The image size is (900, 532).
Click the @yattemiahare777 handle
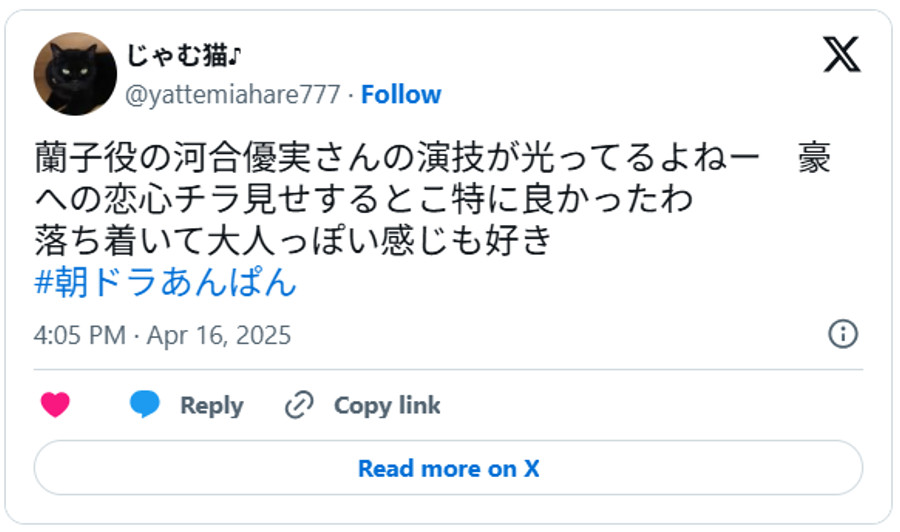[234, 95]
